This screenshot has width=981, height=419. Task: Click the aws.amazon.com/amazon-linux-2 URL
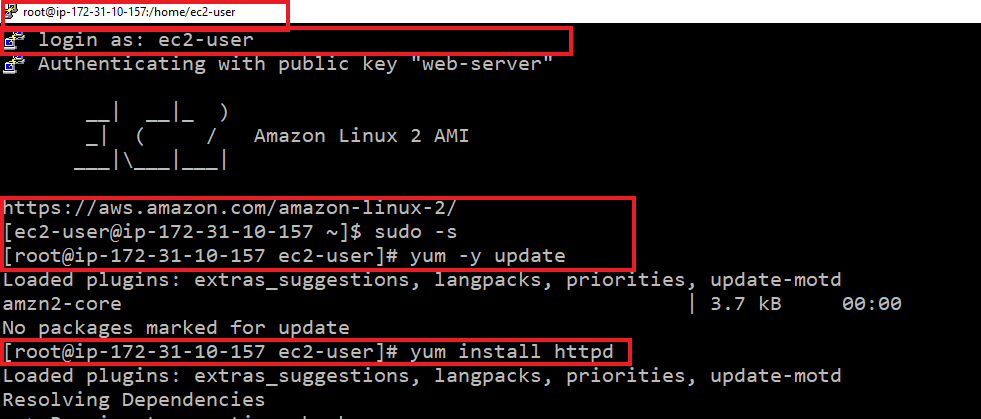[238, 208]
